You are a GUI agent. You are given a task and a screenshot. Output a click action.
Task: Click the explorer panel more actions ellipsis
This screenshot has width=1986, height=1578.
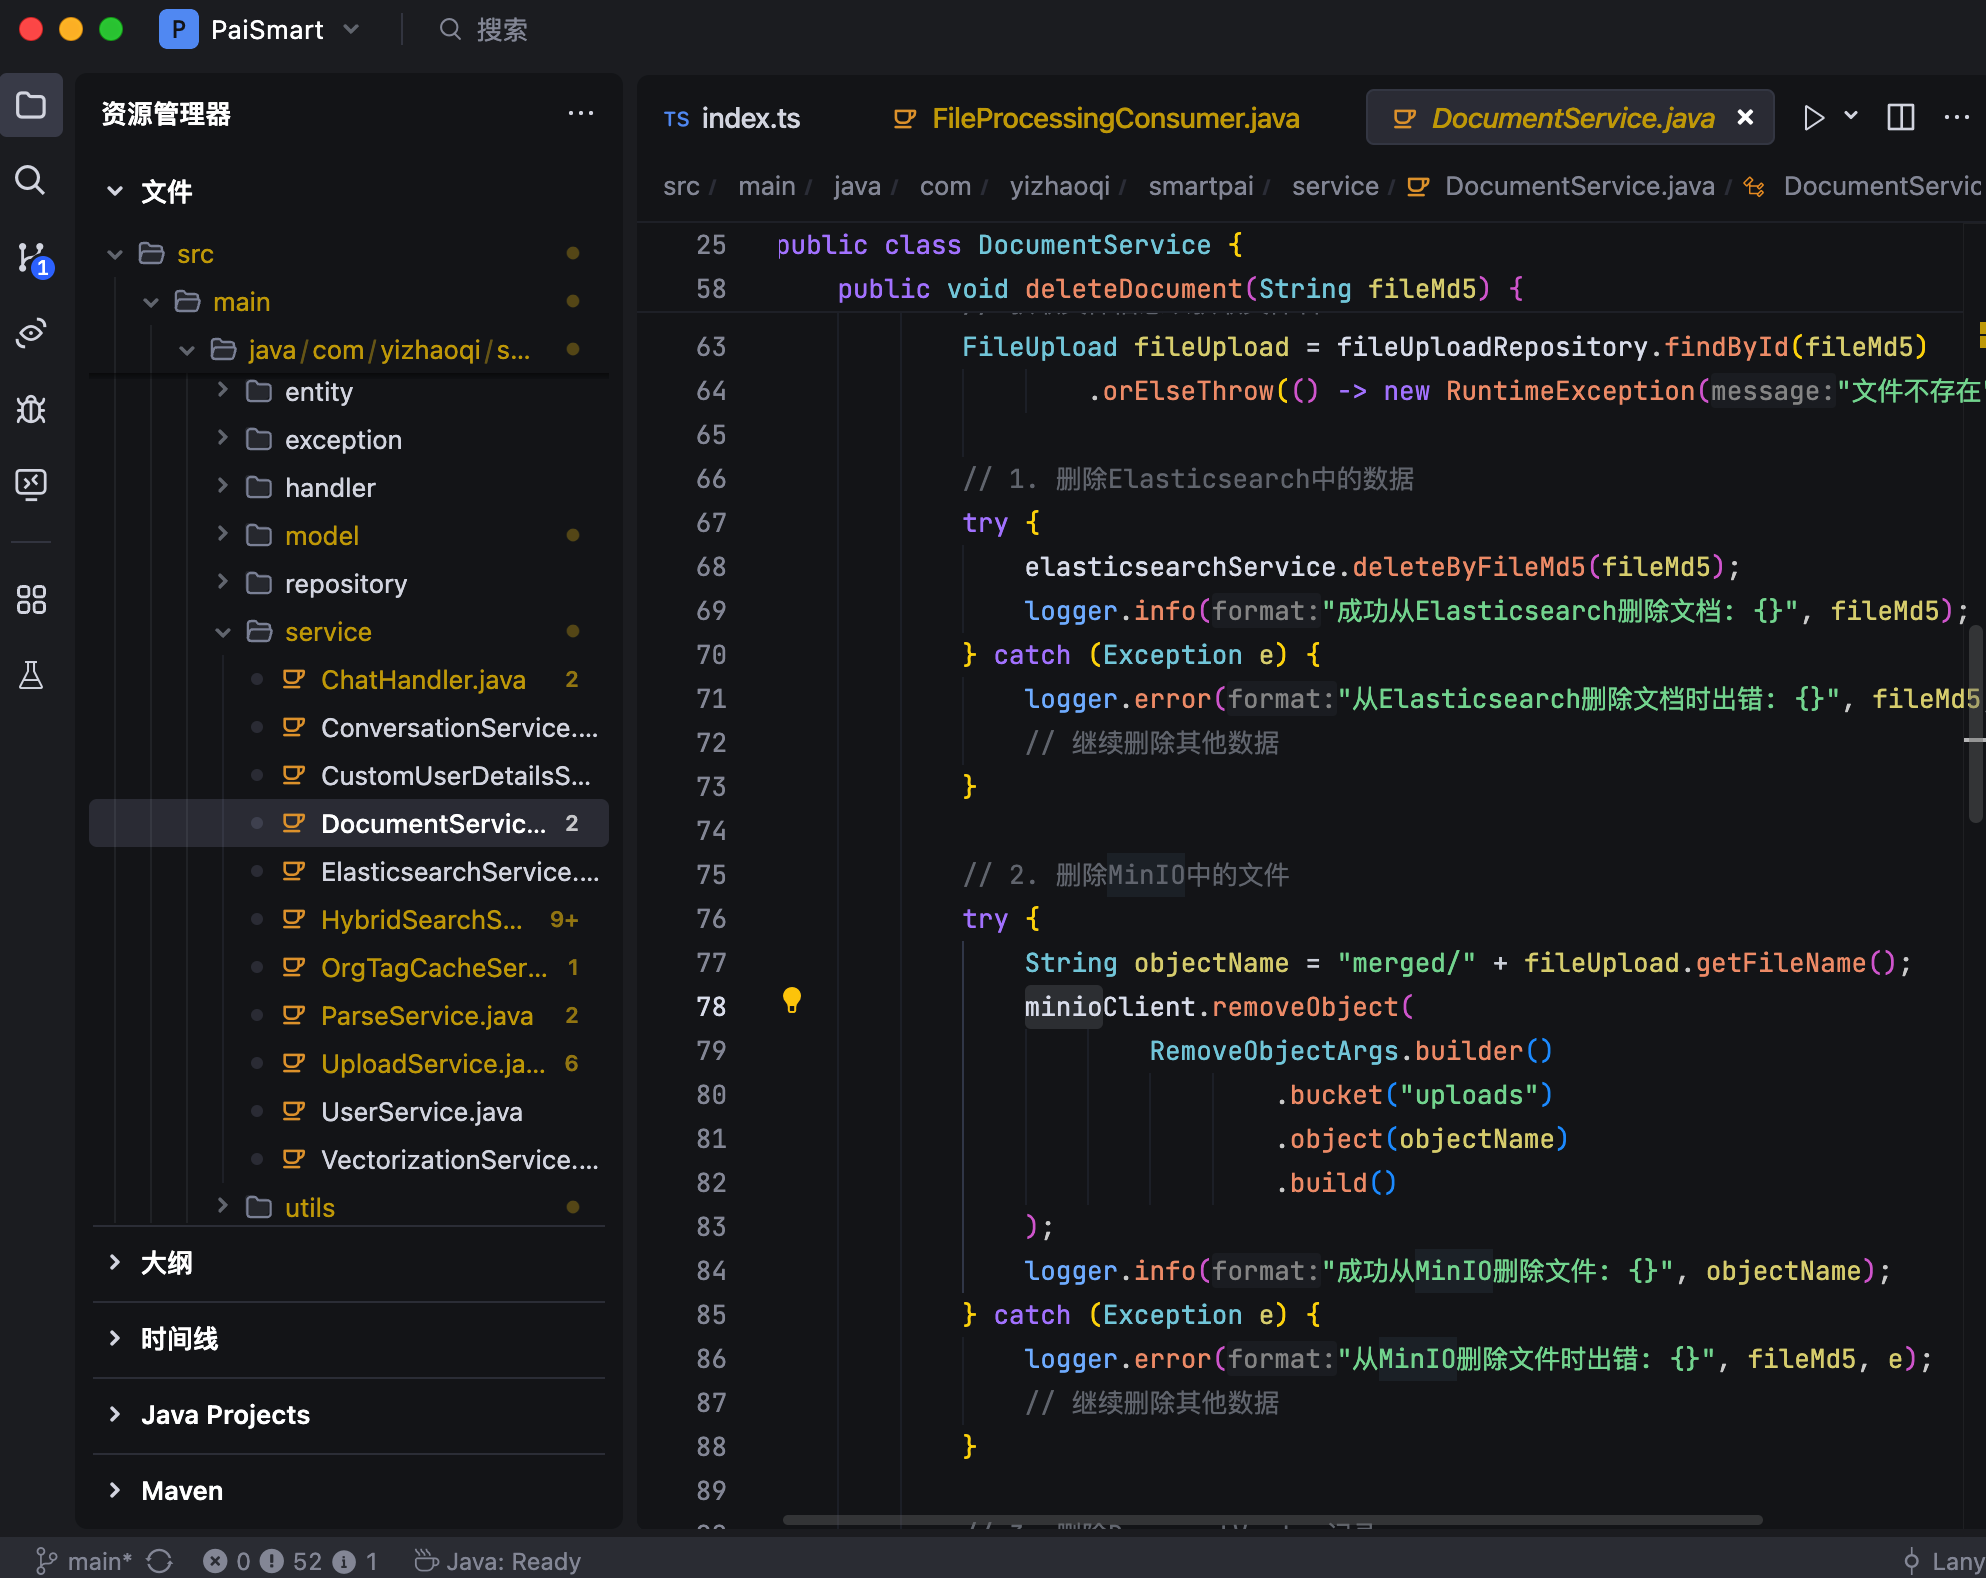(580, 114)
